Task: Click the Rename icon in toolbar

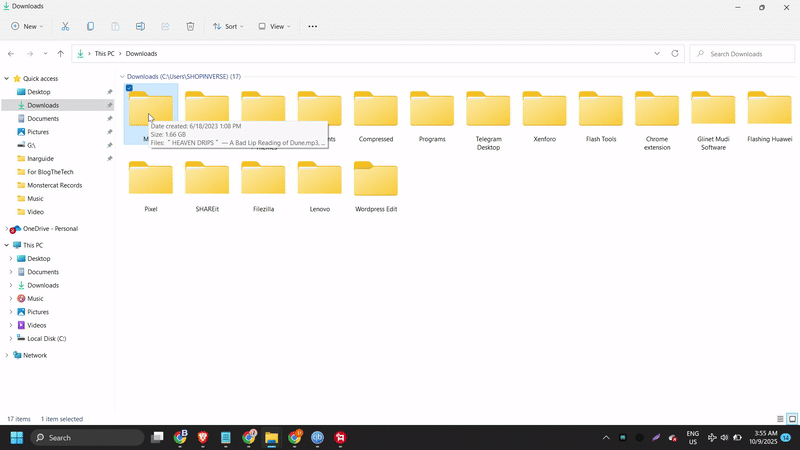Action: pyautogui.click(x=140, y=26)
